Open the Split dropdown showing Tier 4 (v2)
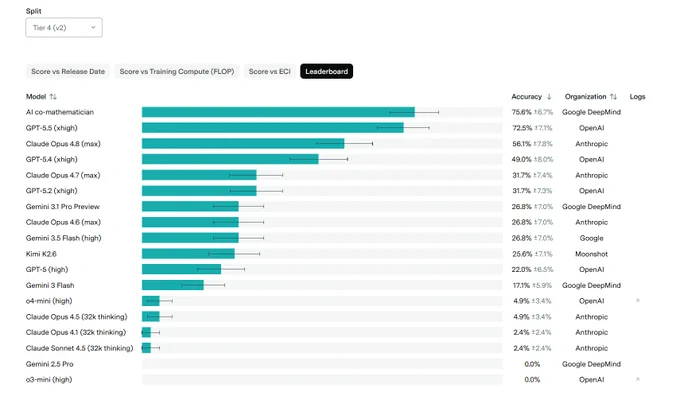The image size is (680, 415). pyautogui.click(x=64, y=27)
